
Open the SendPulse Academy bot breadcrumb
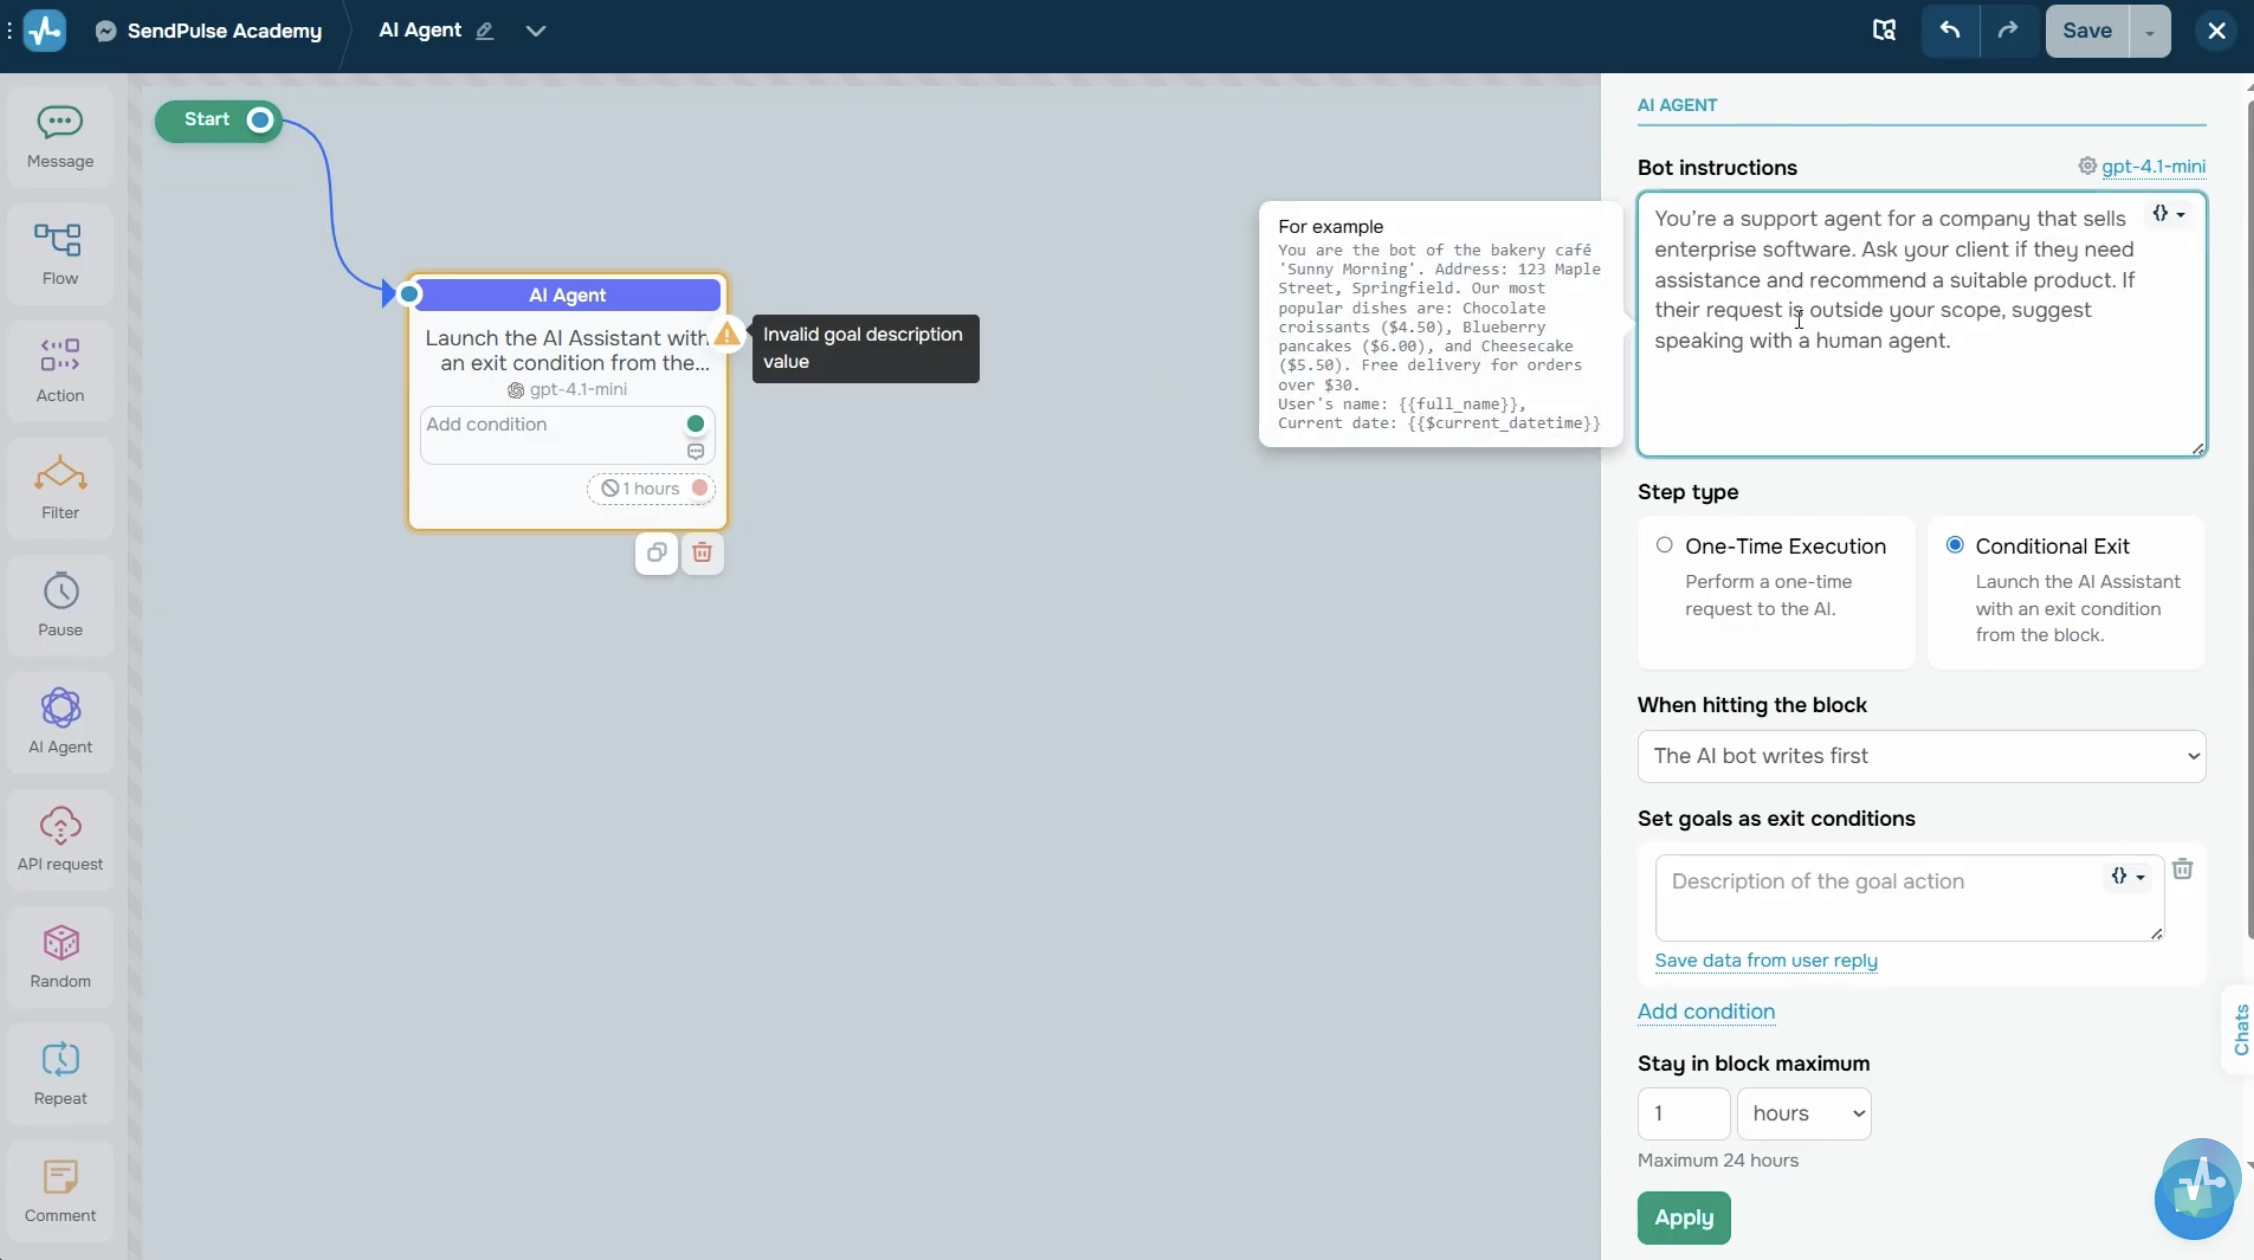(209, 31)
